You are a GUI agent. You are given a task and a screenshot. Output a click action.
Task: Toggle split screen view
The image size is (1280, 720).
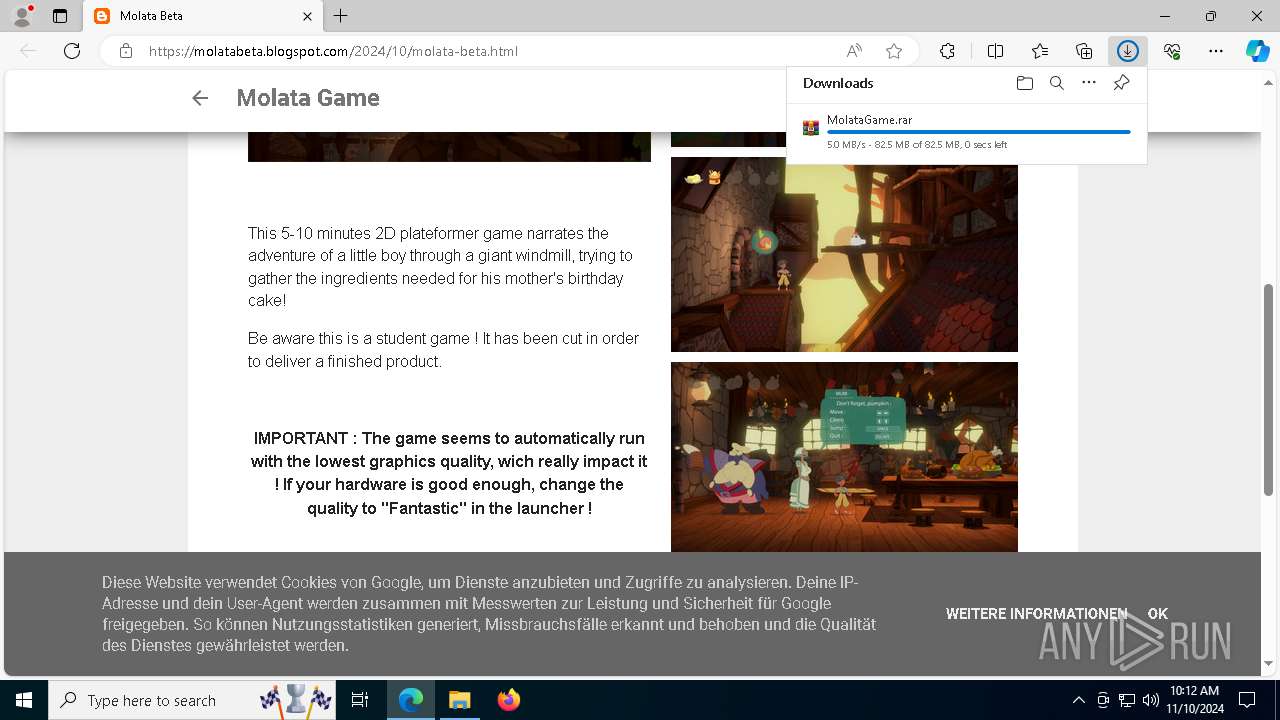(x=995, y=51)
